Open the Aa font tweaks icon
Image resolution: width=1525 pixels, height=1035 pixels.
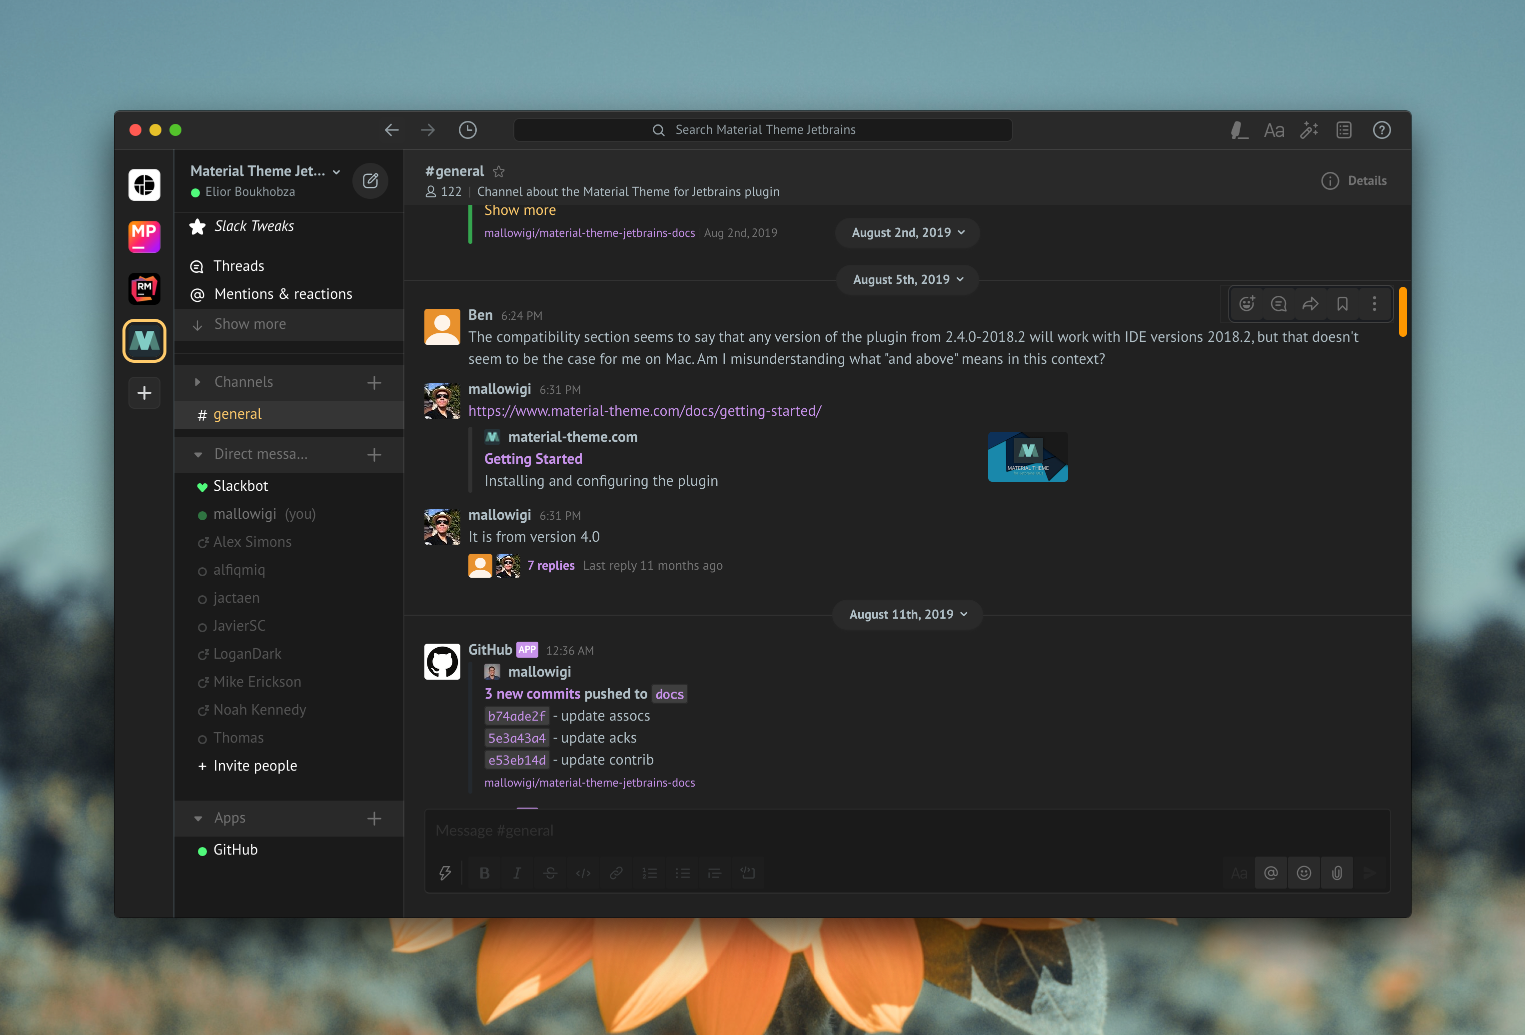[1274, 130]
